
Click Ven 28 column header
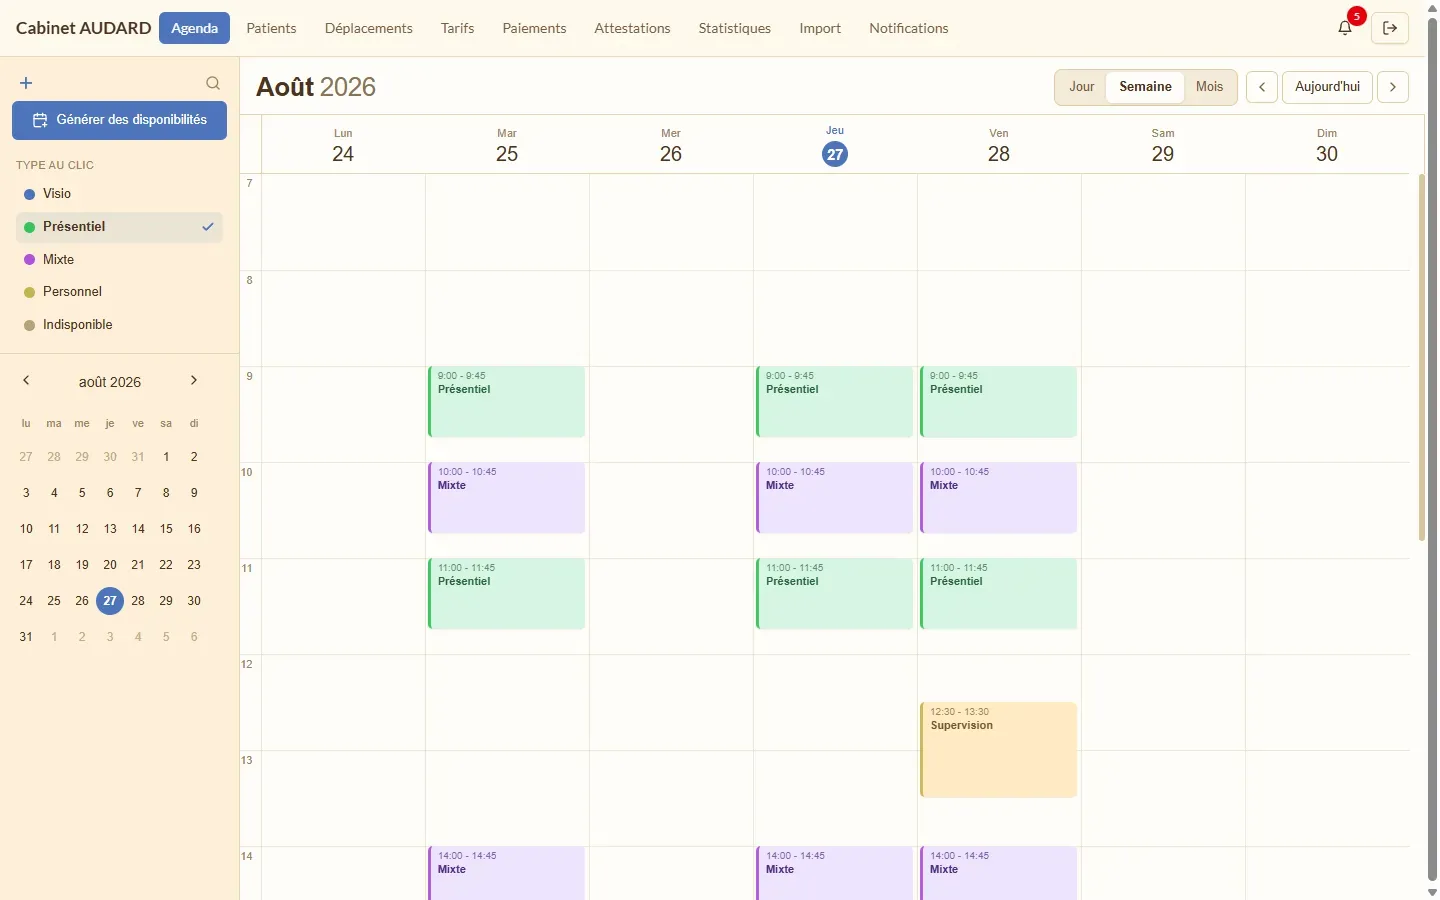[999, 146]
